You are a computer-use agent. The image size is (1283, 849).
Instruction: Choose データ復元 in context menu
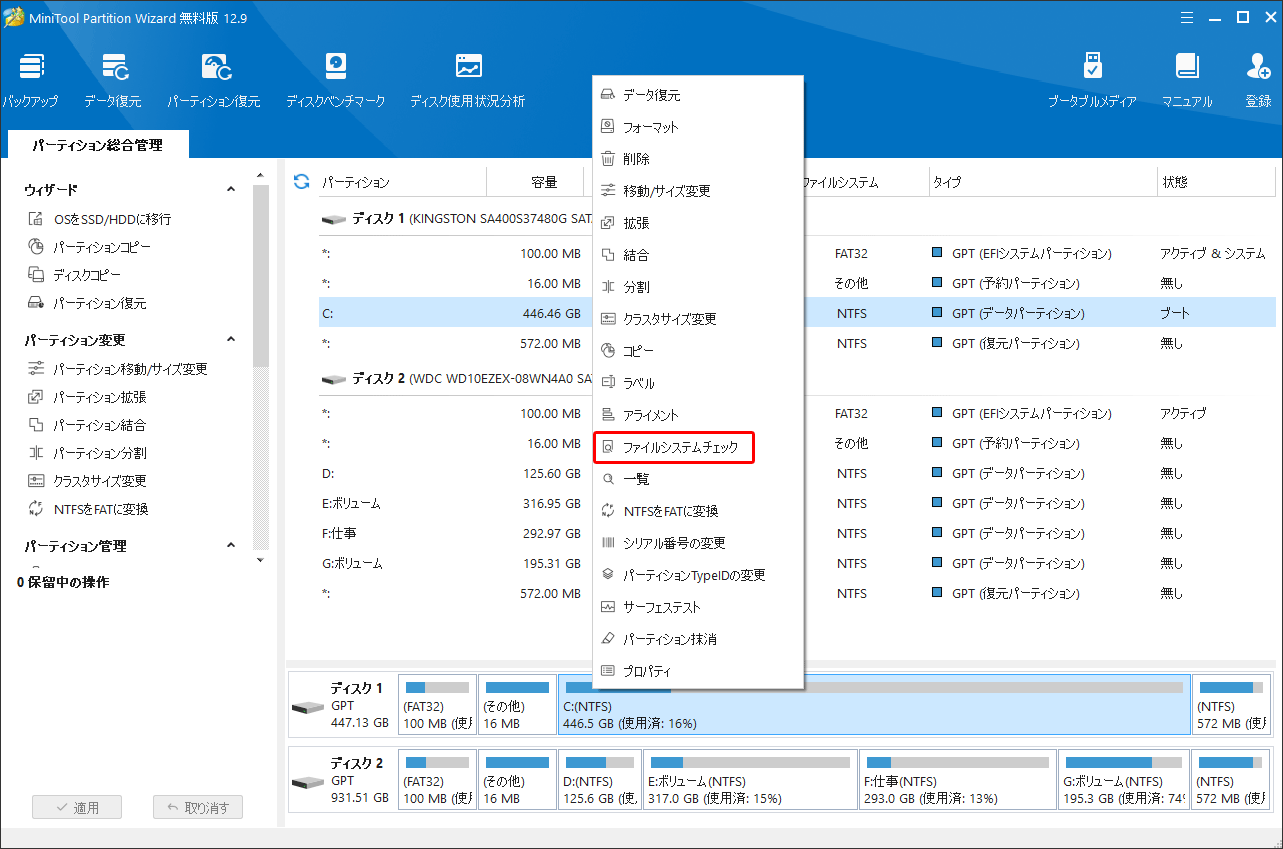698,95
